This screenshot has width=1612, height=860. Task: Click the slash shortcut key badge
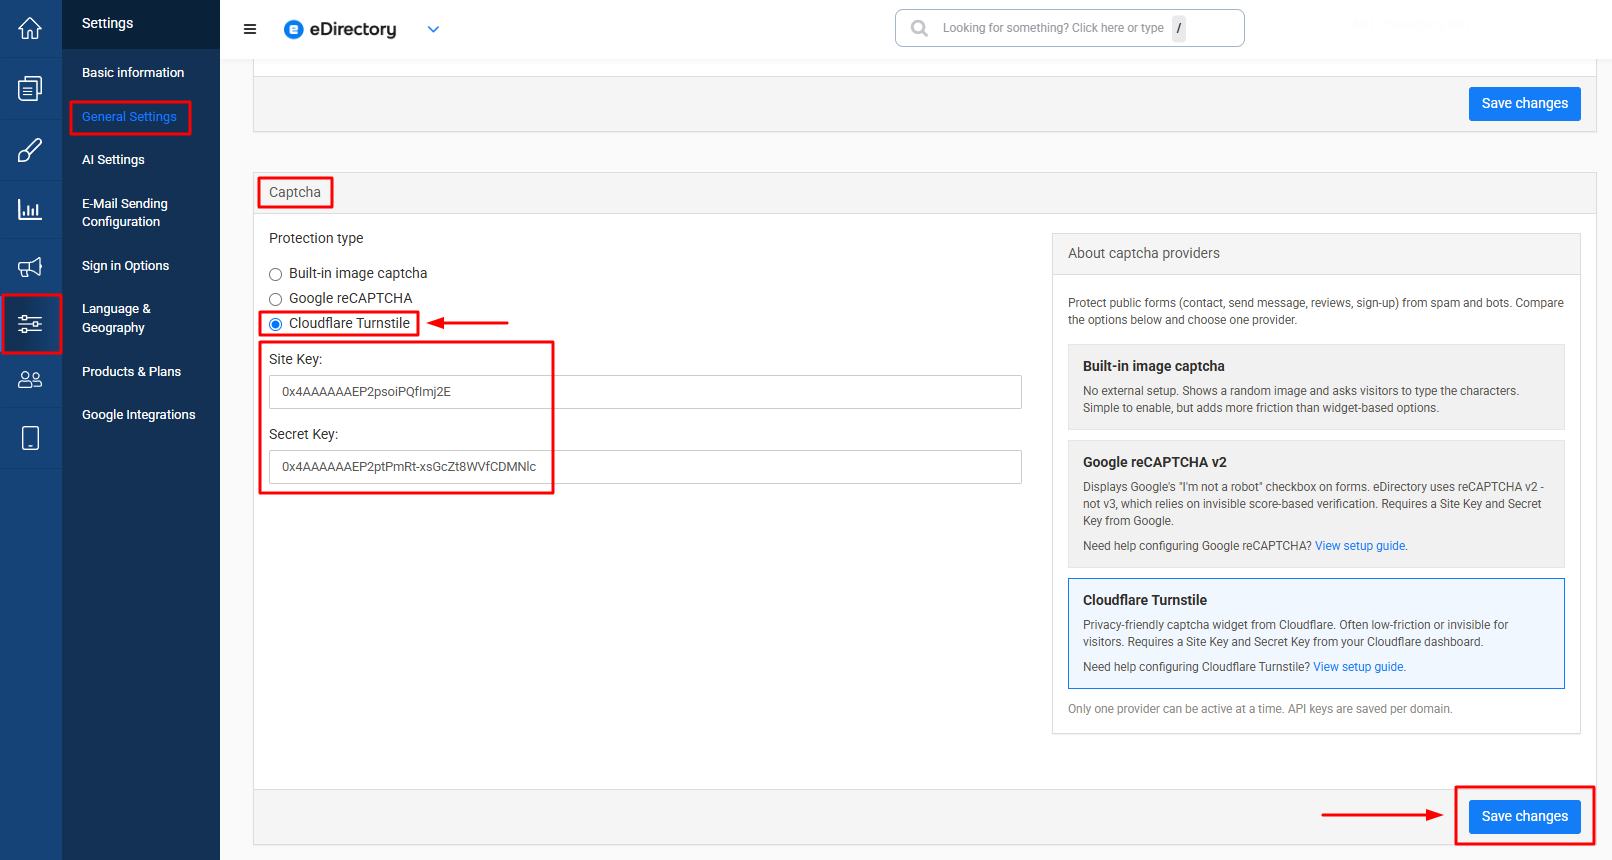pos(1179,28)
